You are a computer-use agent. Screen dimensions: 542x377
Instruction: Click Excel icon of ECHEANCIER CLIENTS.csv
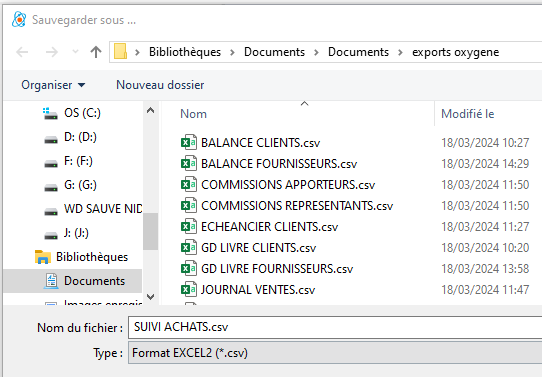(x=189, y=227)
